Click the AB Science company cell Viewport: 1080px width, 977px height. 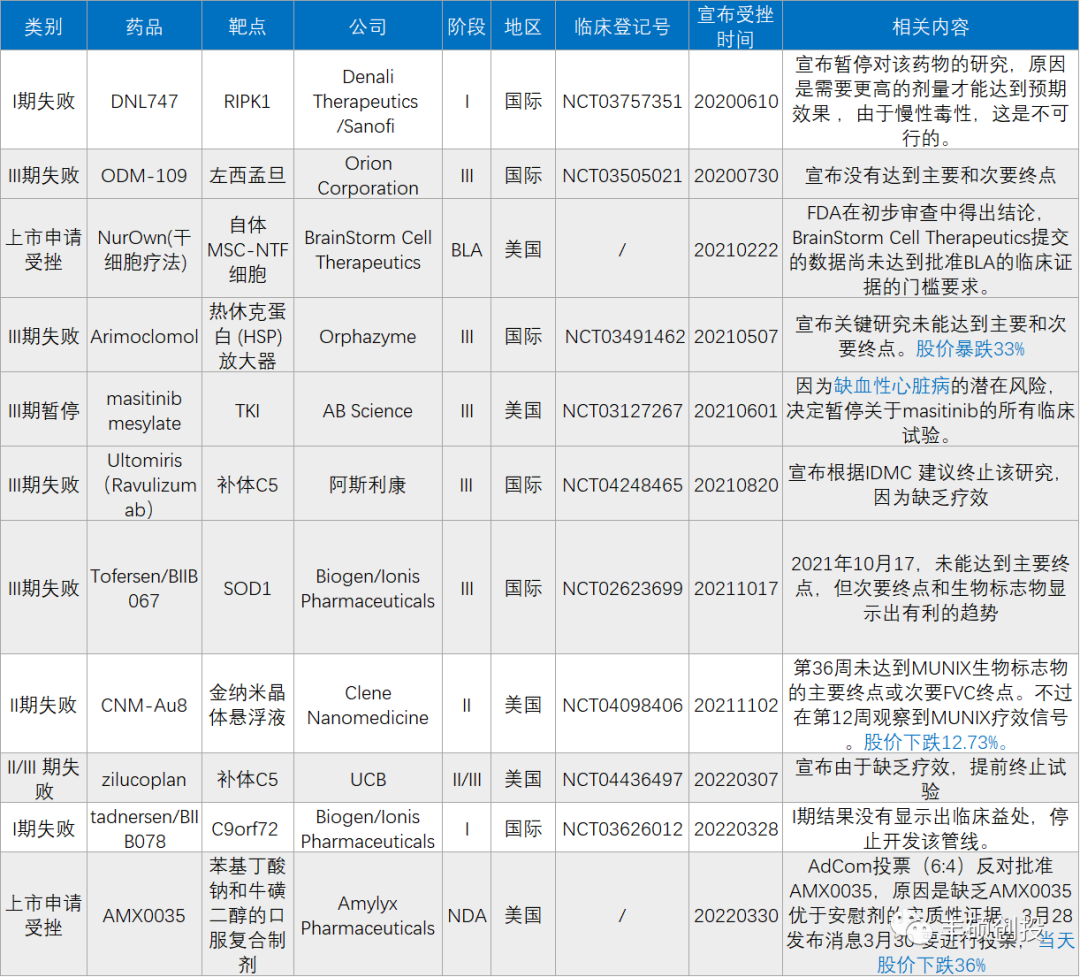[x=368, y=411]
